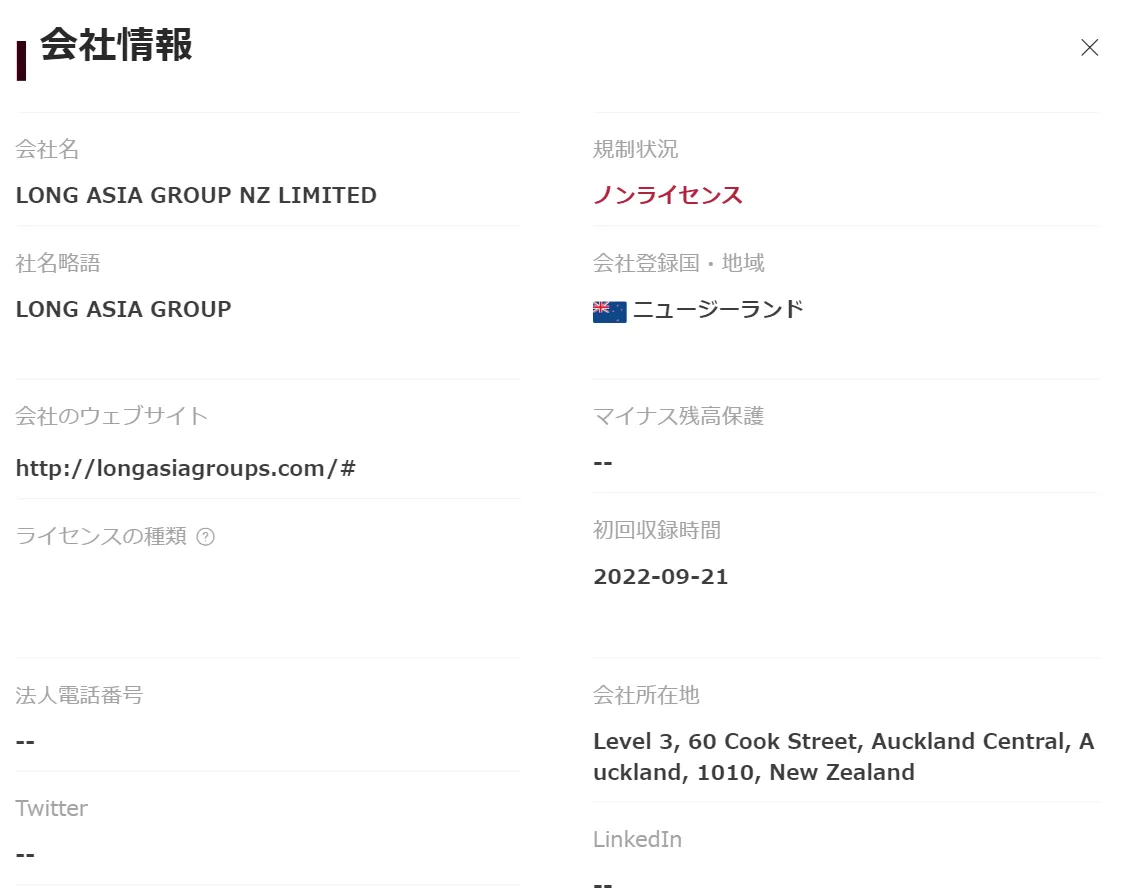
Task: Click the LinkedIn field label
Action: [x=638, y=839]
